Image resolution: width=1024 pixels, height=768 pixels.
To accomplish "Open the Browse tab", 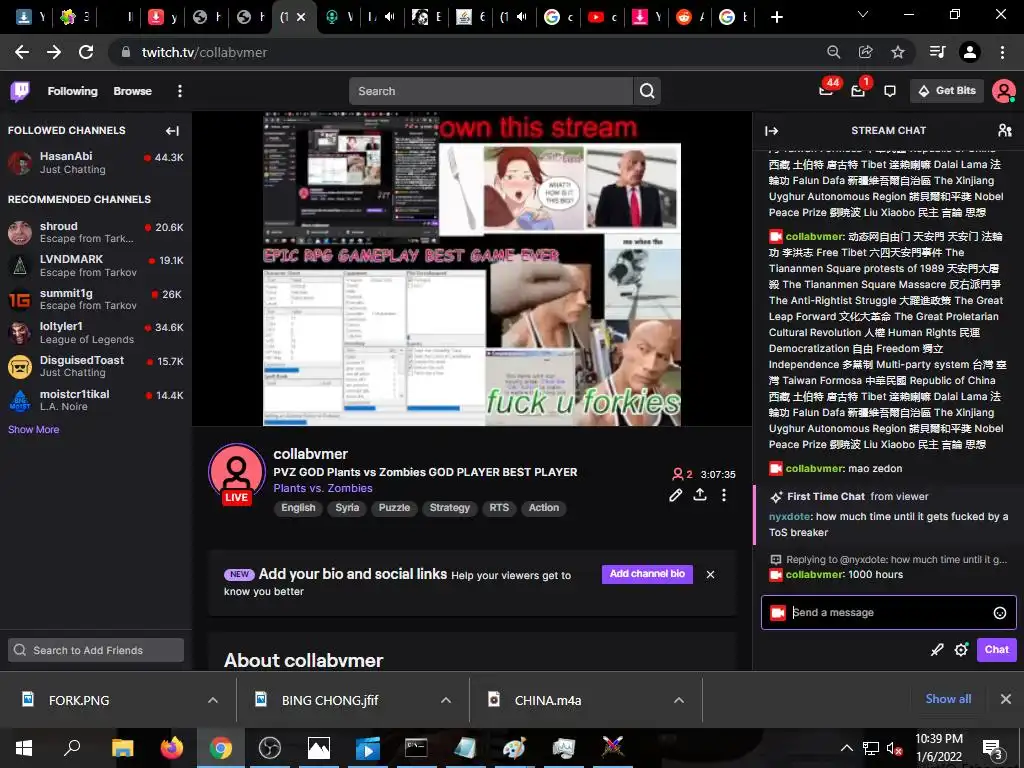I will click(133, 91).
